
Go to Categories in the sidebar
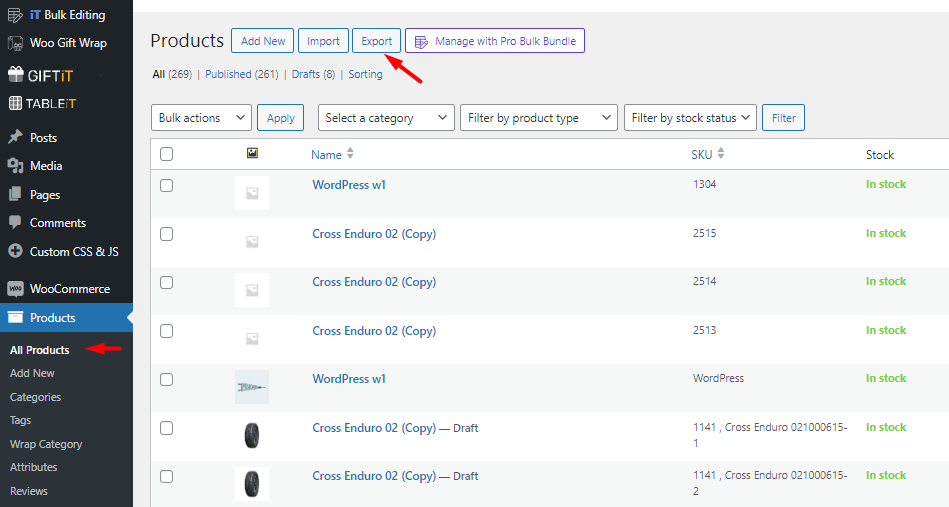(x=35, y=397)
